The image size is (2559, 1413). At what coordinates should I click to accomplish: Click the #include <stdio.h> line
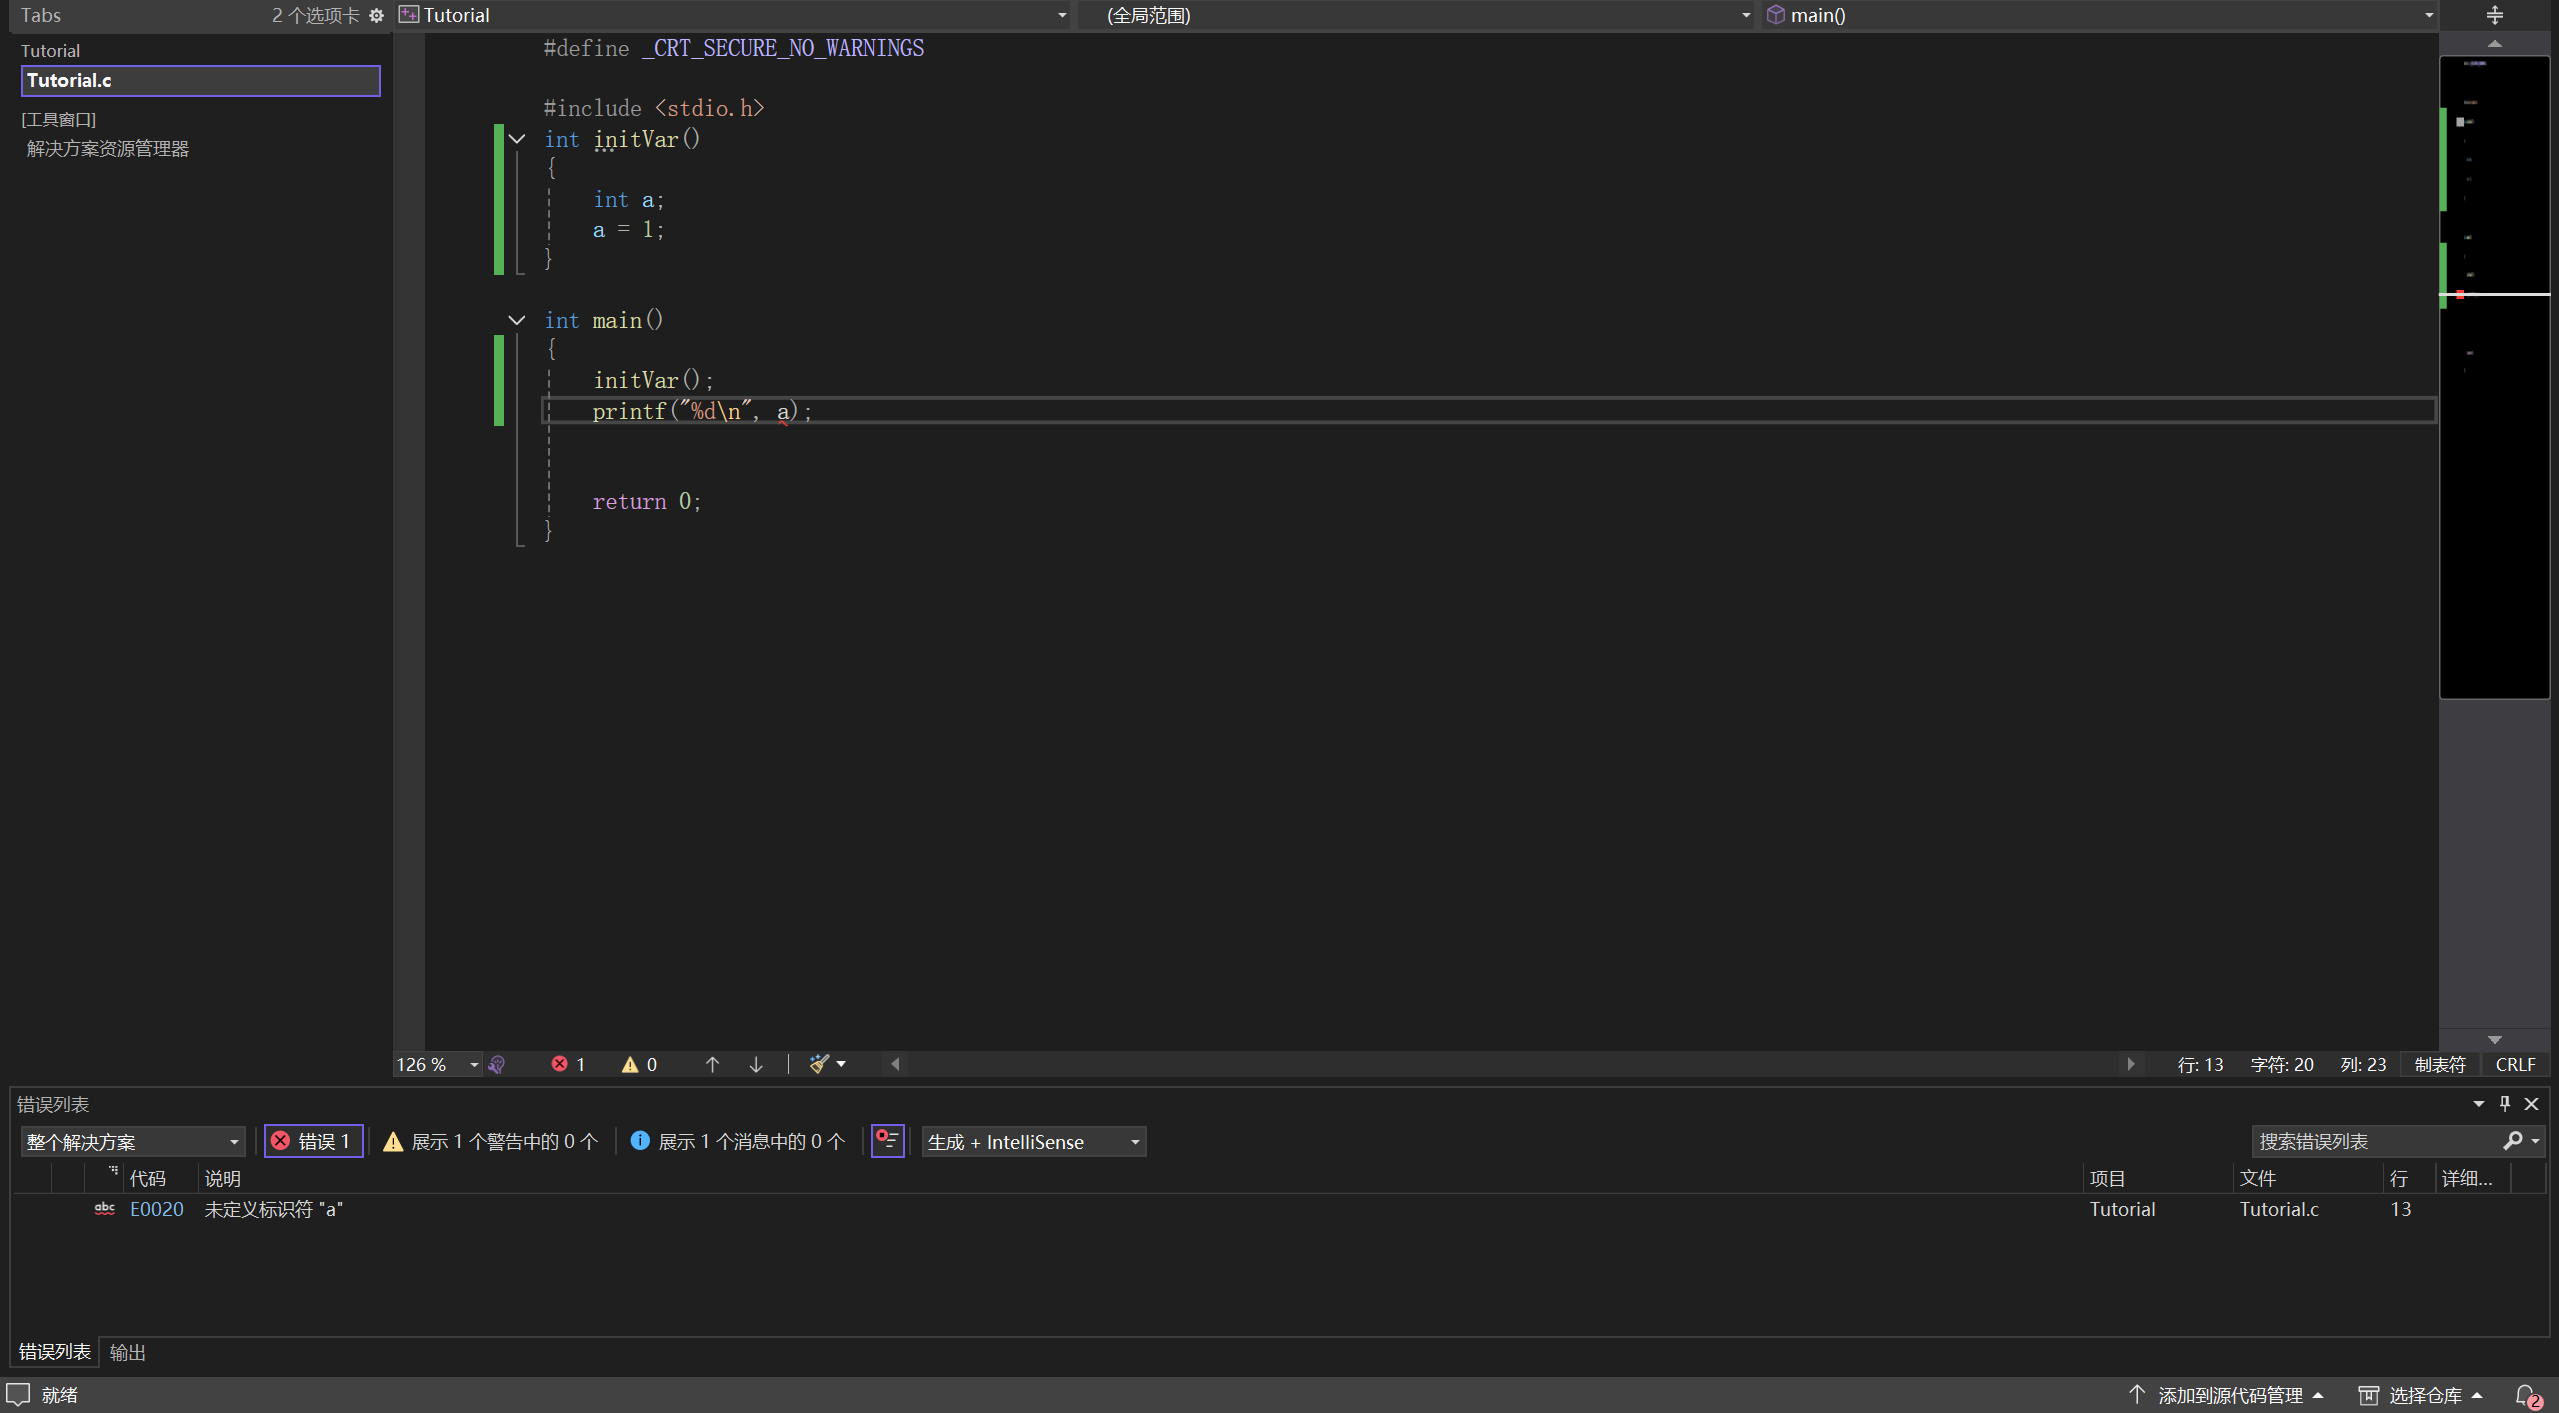(x=654, y=108)
